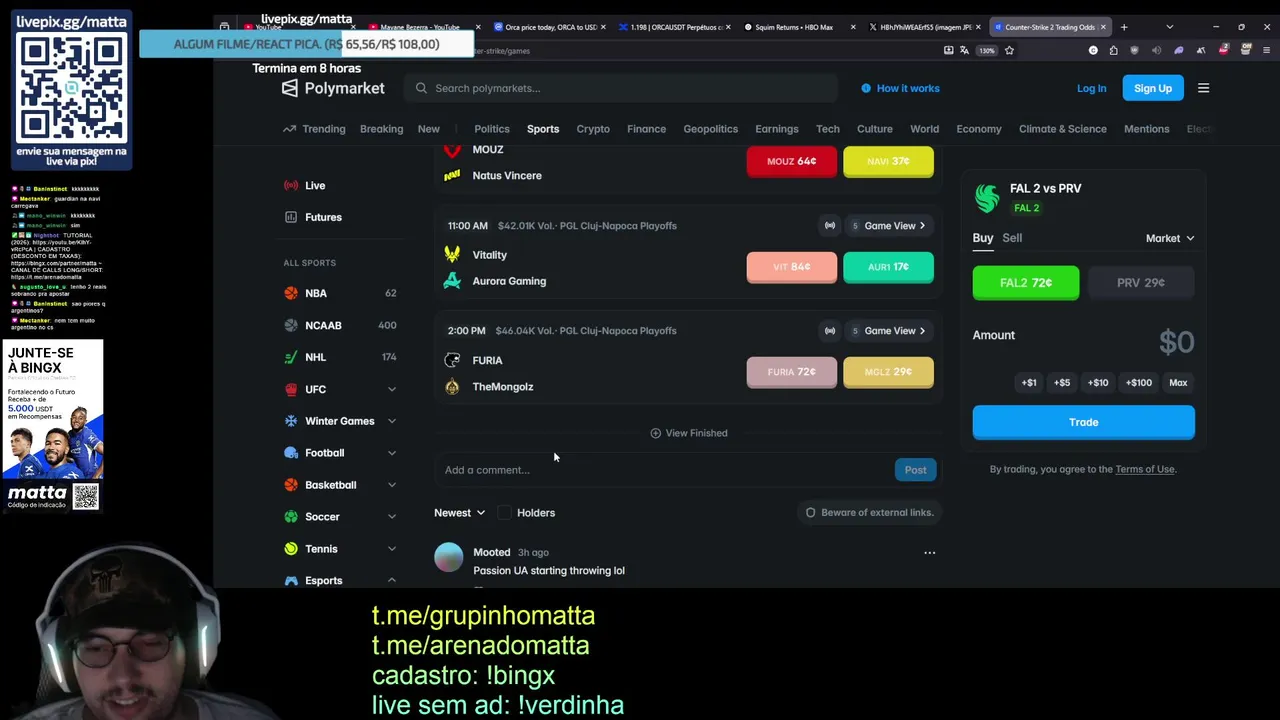Screen dimensions: 1280x720
Task: Open Game View for FURIA match
Action: [887, 331]
